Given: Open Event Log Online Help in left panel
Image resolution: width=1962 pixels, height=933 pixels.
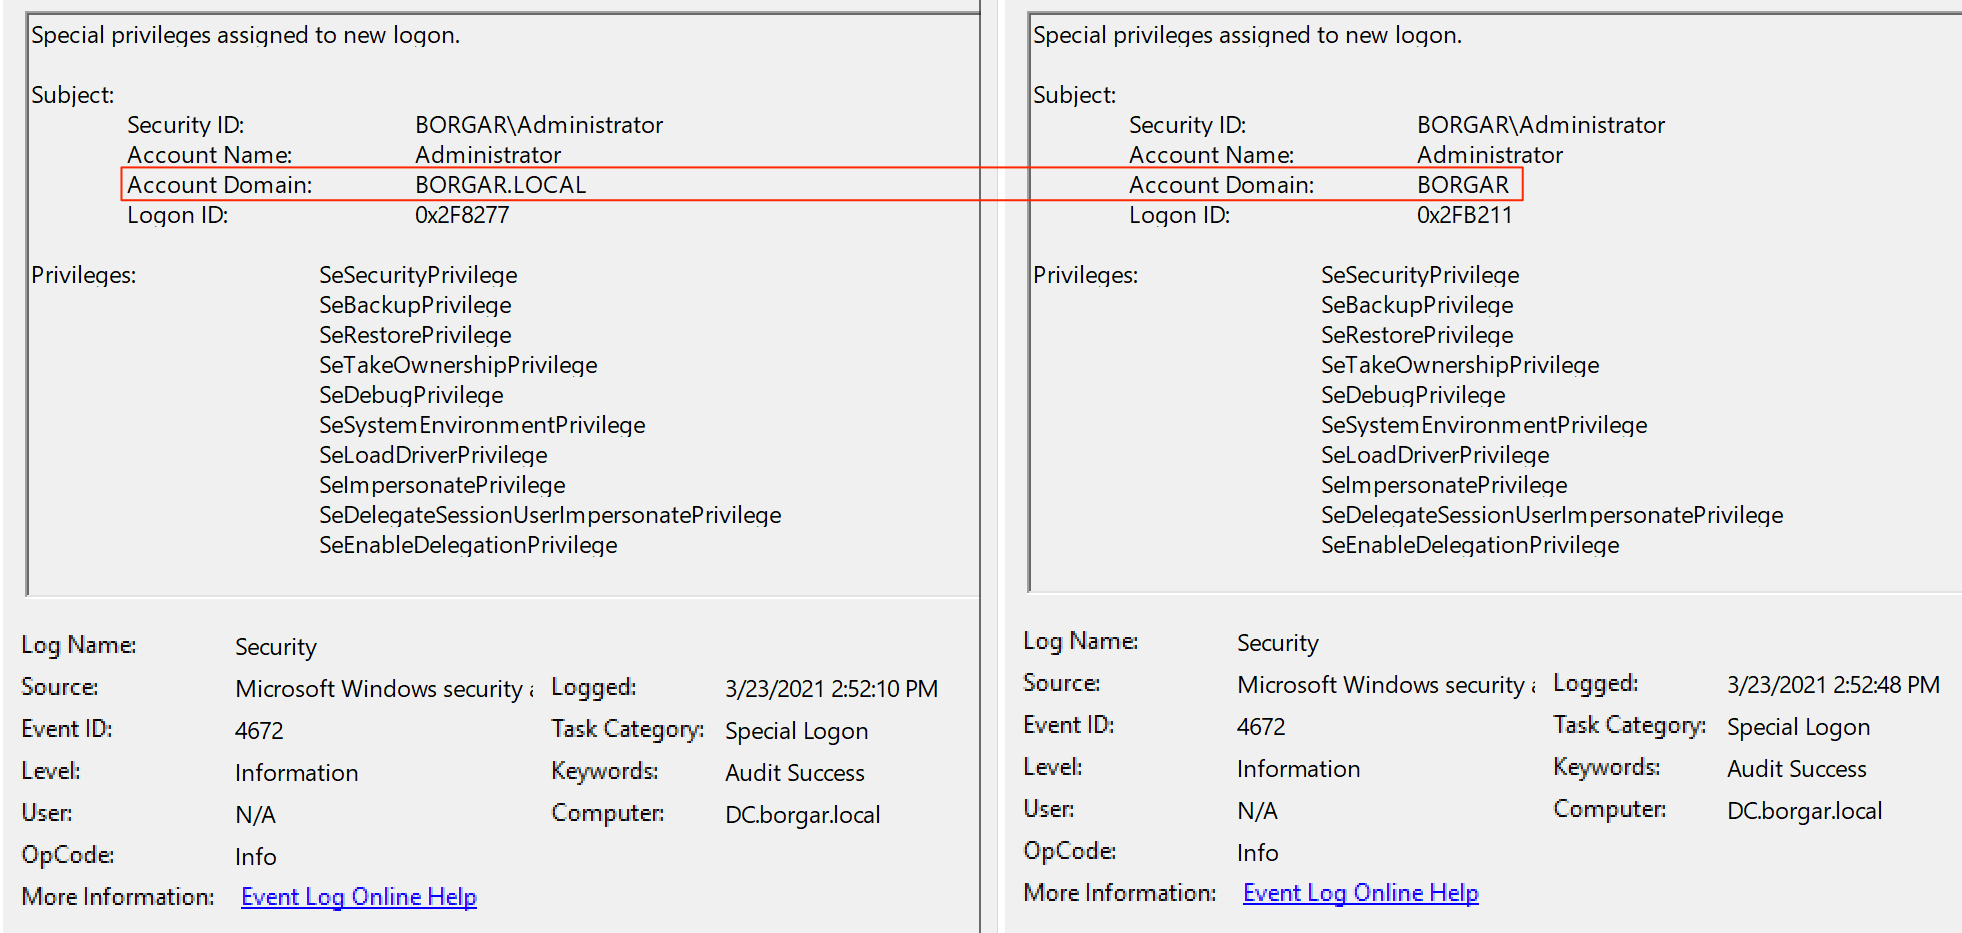Looking at the screenshot, I should [x=358, y=897].
